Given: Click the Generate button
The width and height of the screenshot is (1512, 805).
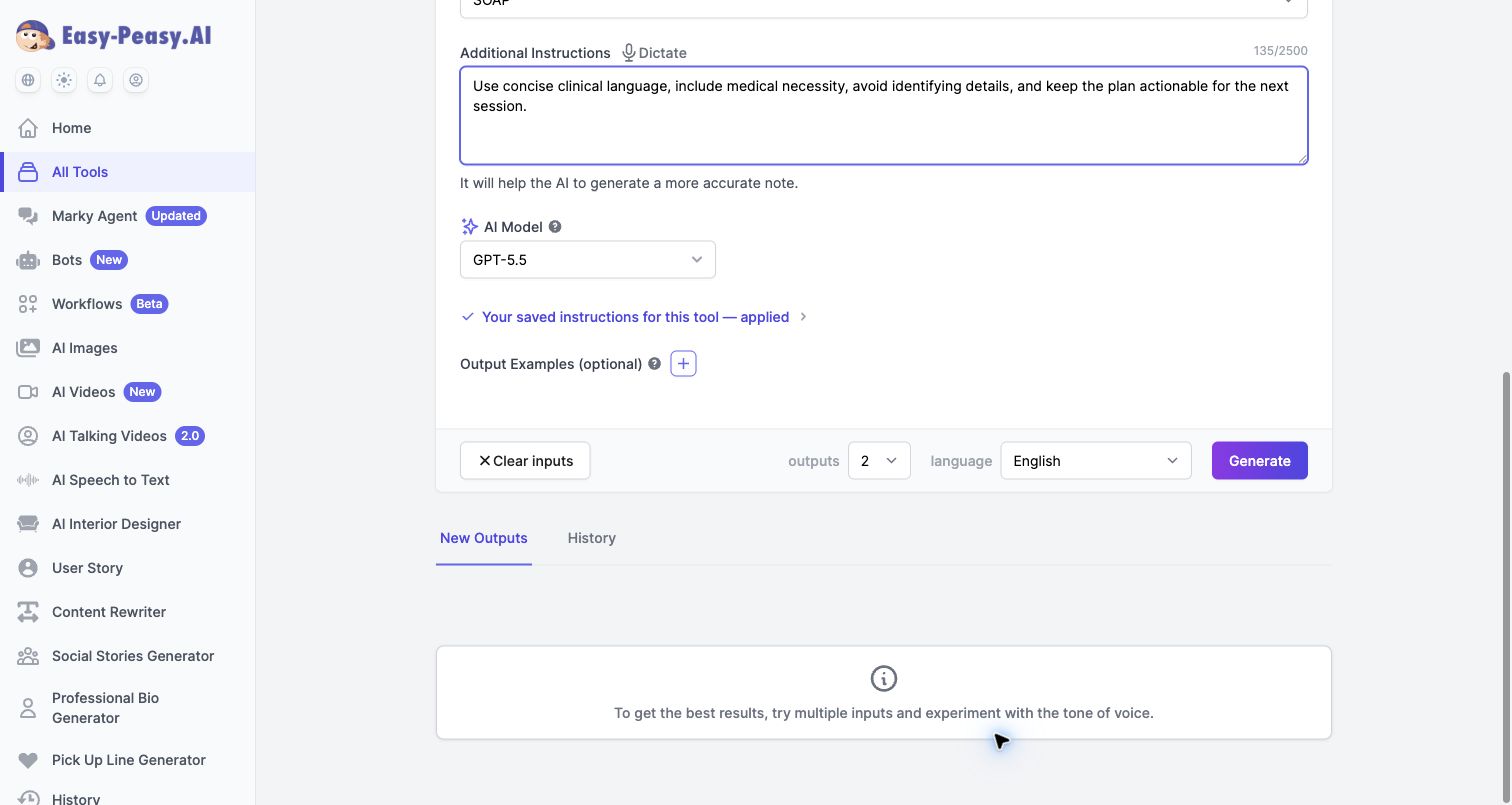Looking at the screenshot, I should (x=1260, y=461).
